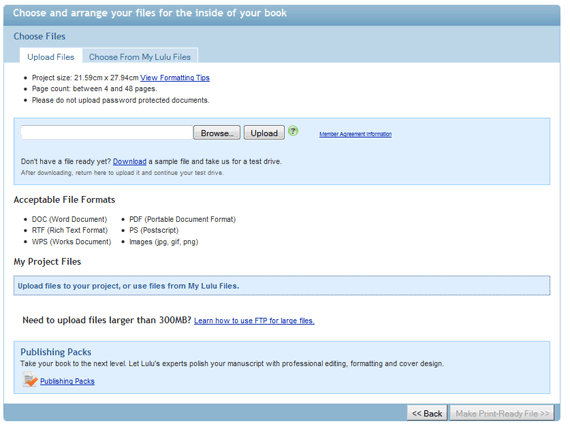Click the My Project Files upload message box
The image size is (570, 426).
(282, 286)
